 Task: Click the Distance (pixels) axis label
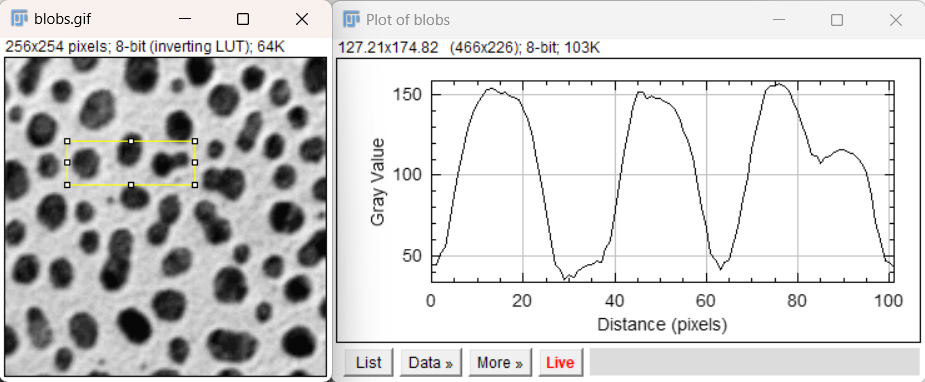[x=662, y=325]
